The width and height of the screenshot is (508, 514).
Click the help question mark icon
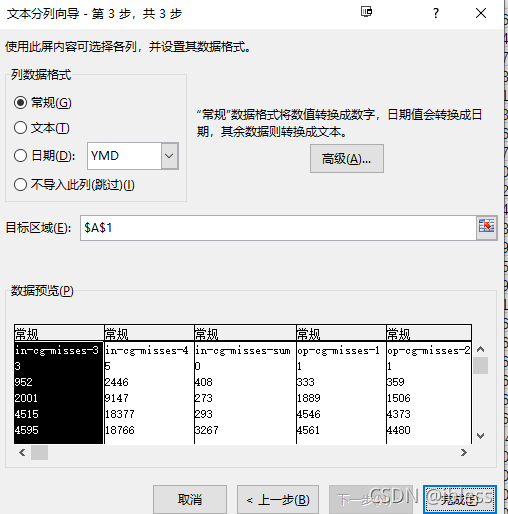point(436,13)
